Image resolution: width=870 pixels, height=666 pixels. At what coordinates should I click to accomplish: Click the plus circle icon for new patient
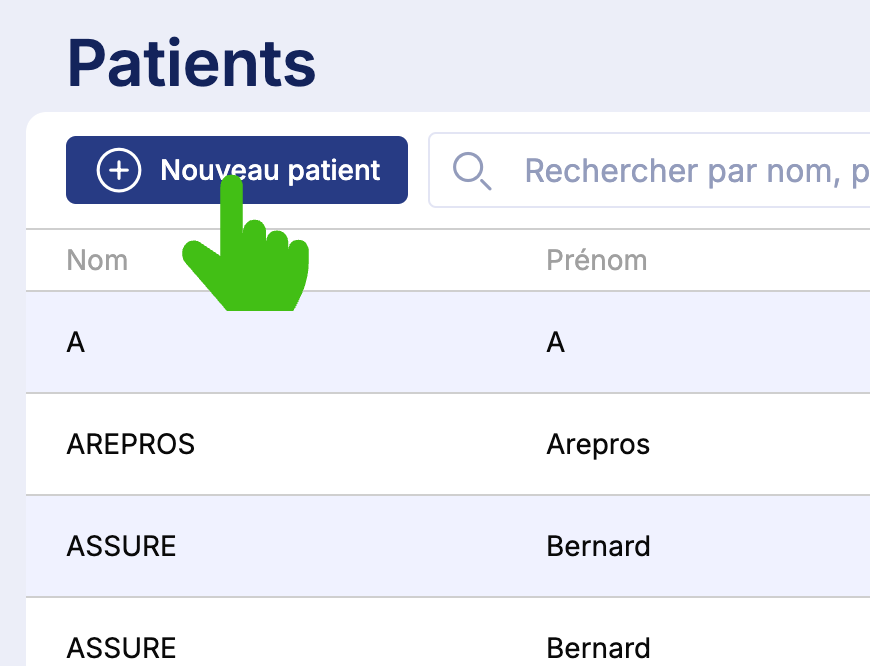[118, 170]
